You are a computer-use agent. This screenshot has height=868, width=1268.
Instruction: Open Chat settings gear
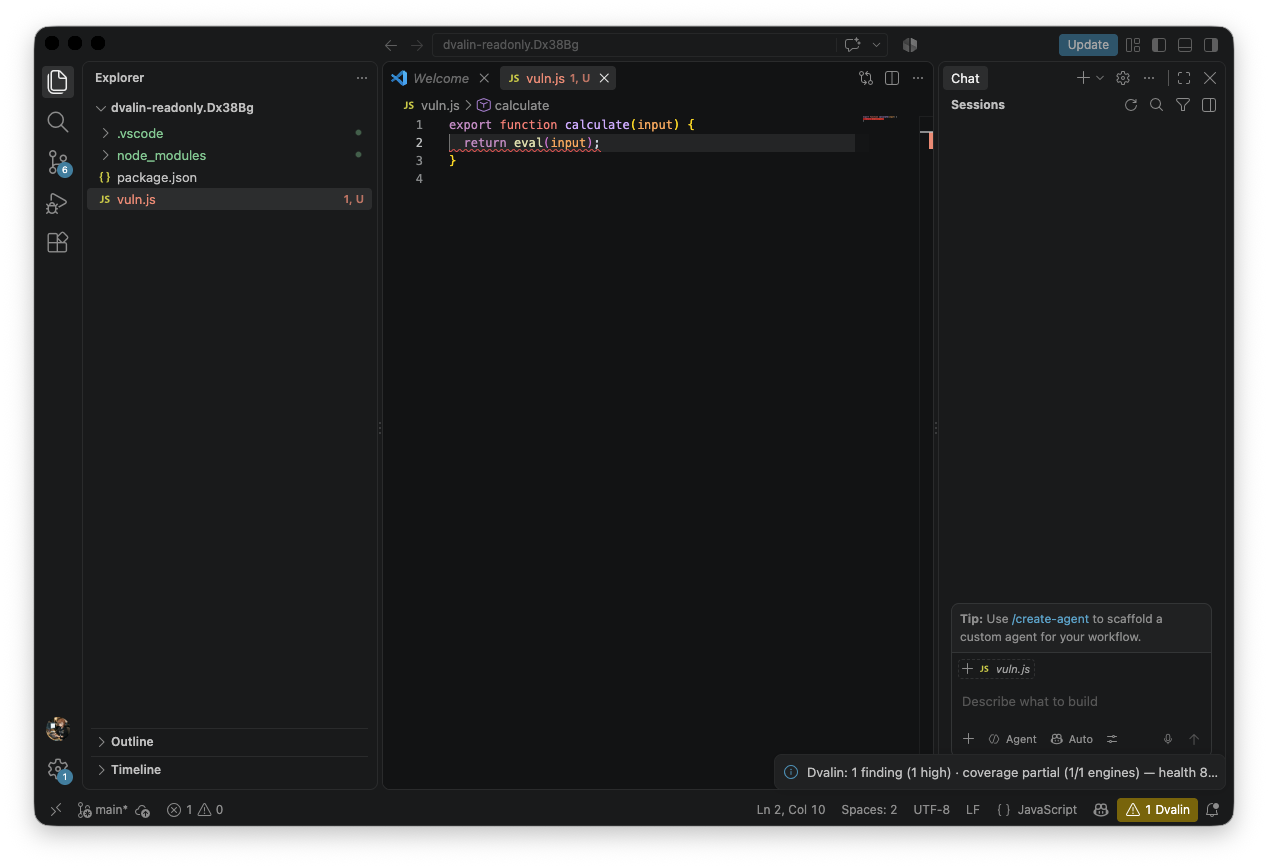(1123, 78)
